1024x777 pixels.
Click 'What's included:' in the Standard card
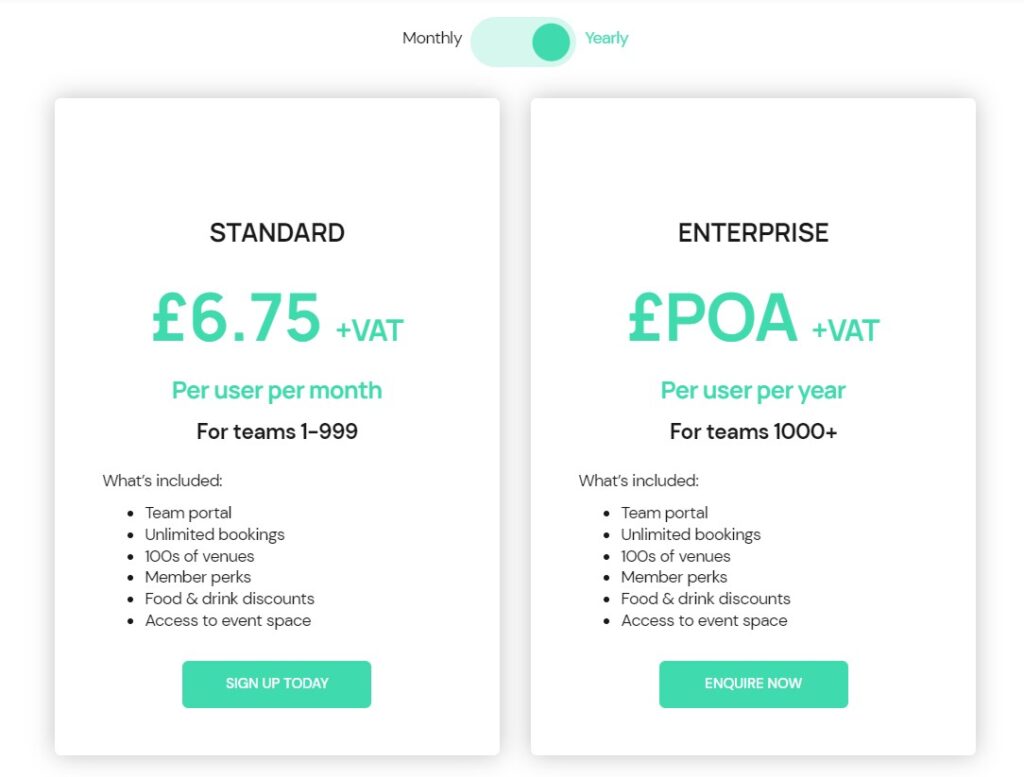click(162, 481)
